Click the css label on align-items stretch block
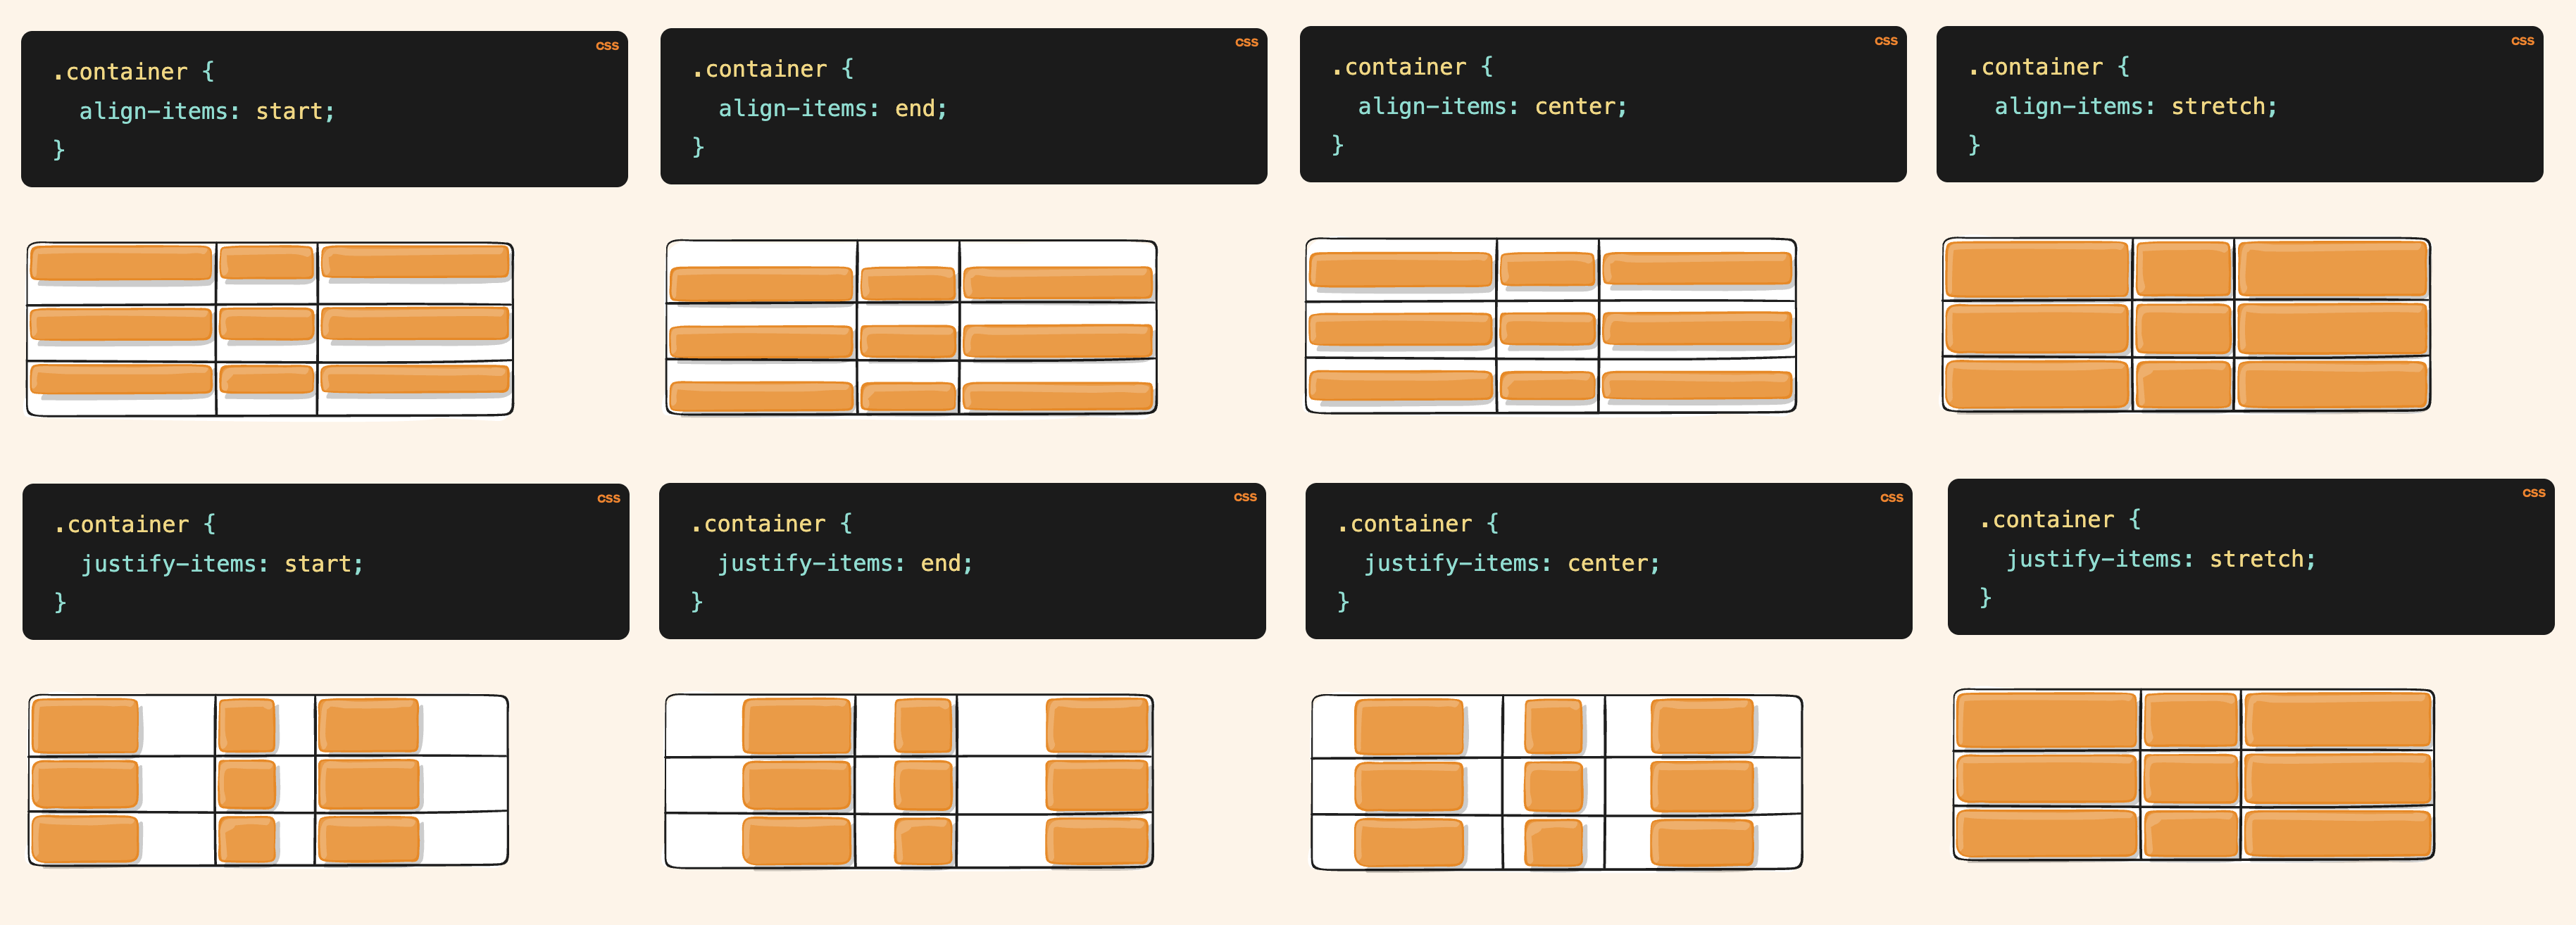This screenshot has height=925, width=2576. click(x=2522, y=41)
